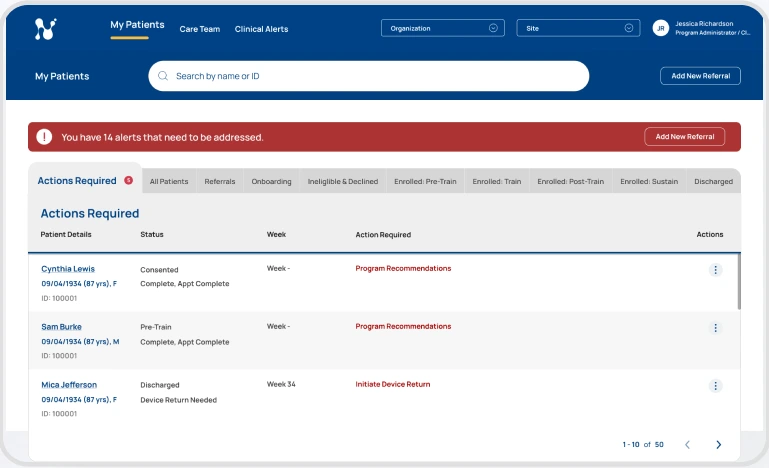Click the JR user avatar
The width and height of the screenshot is (769, 468).
[x=661, y=28]
